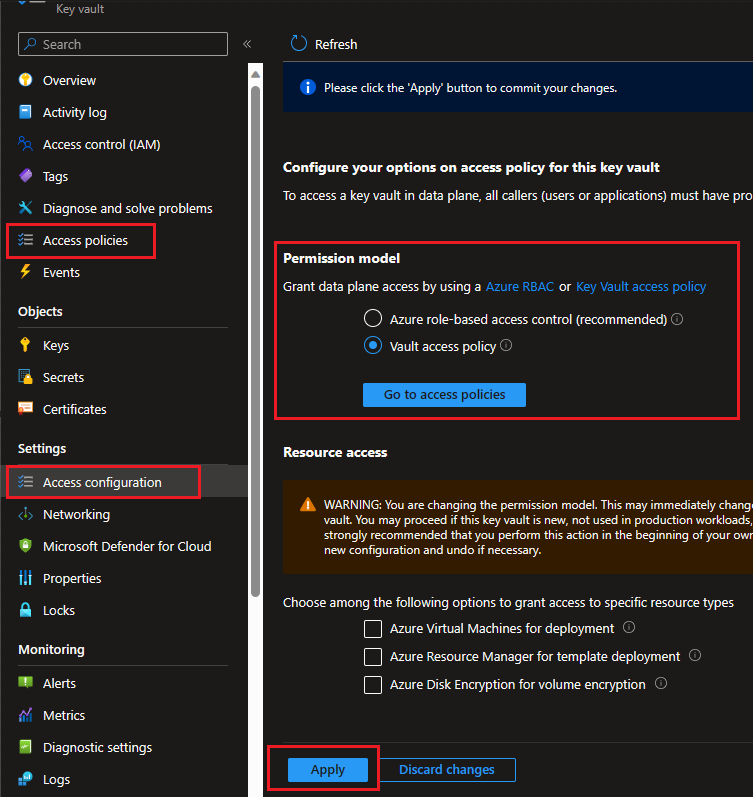Open the Properties page

tap(72, 578)
